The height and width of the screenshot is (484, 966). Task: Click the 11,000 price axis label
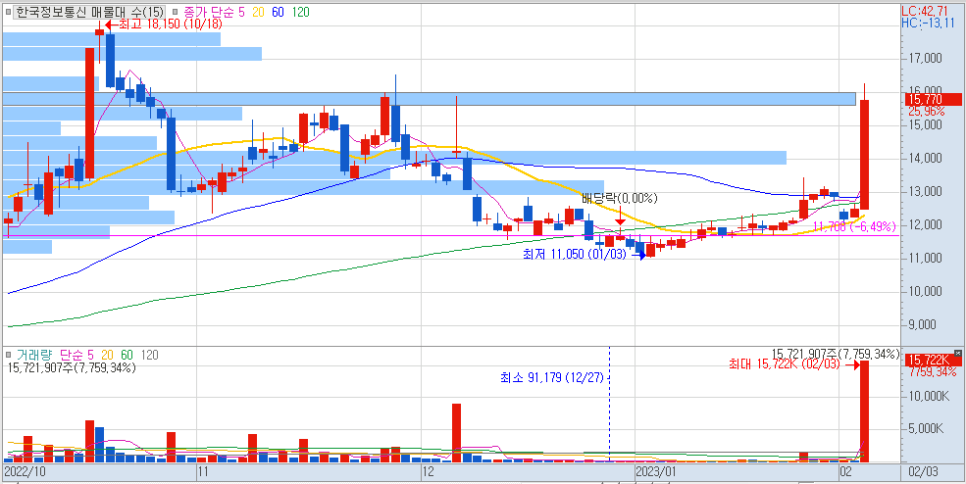[x=924, y=258]
